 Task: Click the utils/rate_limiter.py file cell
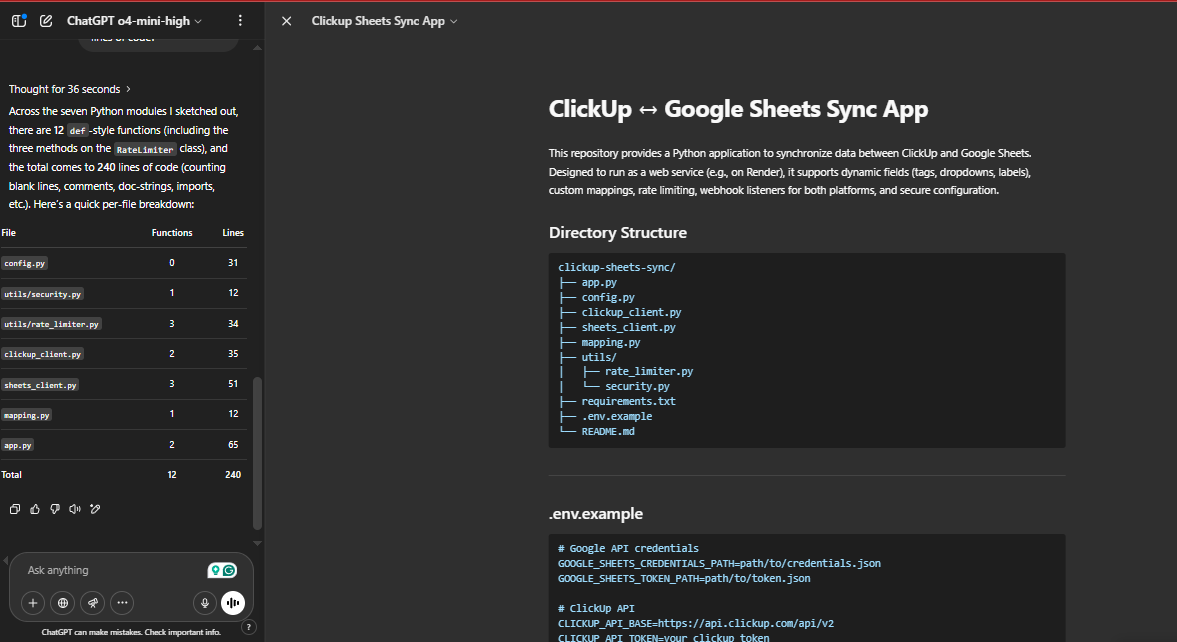[x=51, y=324]
